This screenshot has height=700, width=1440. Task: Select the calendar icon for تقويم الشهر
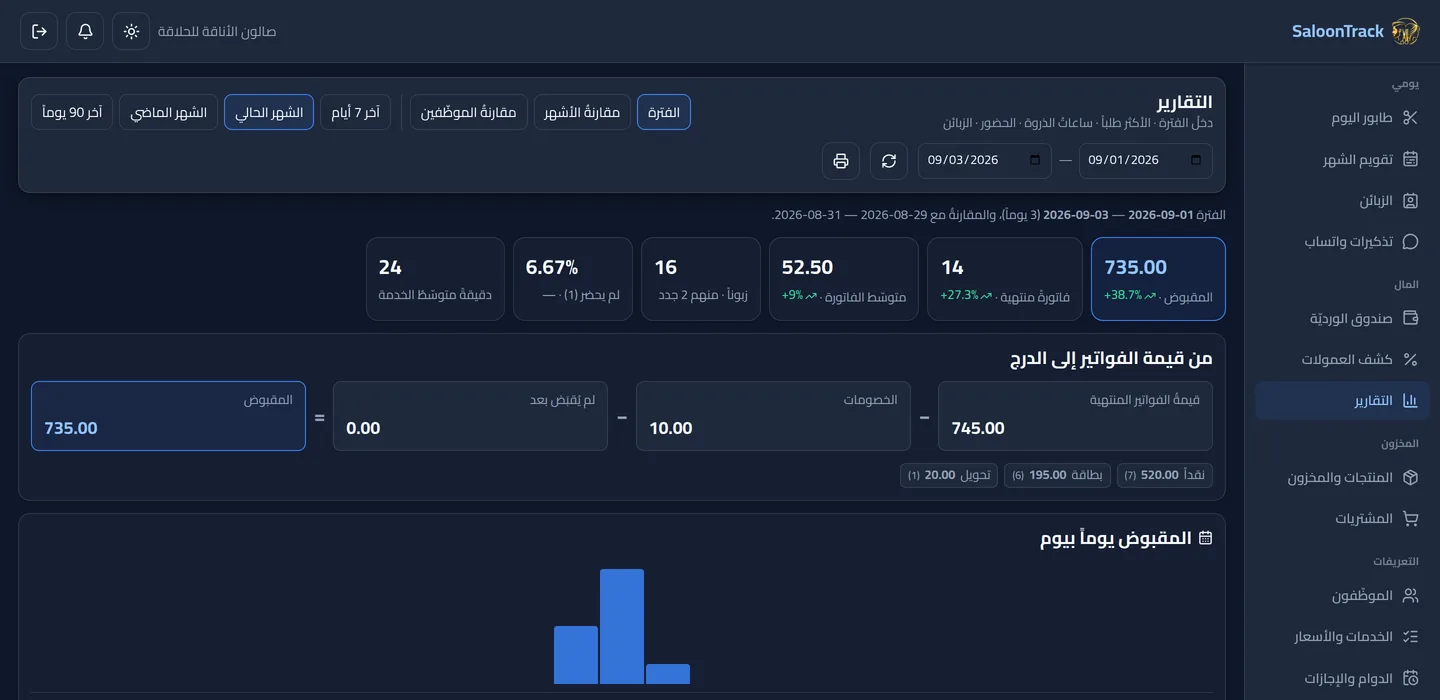point(1410,160)
